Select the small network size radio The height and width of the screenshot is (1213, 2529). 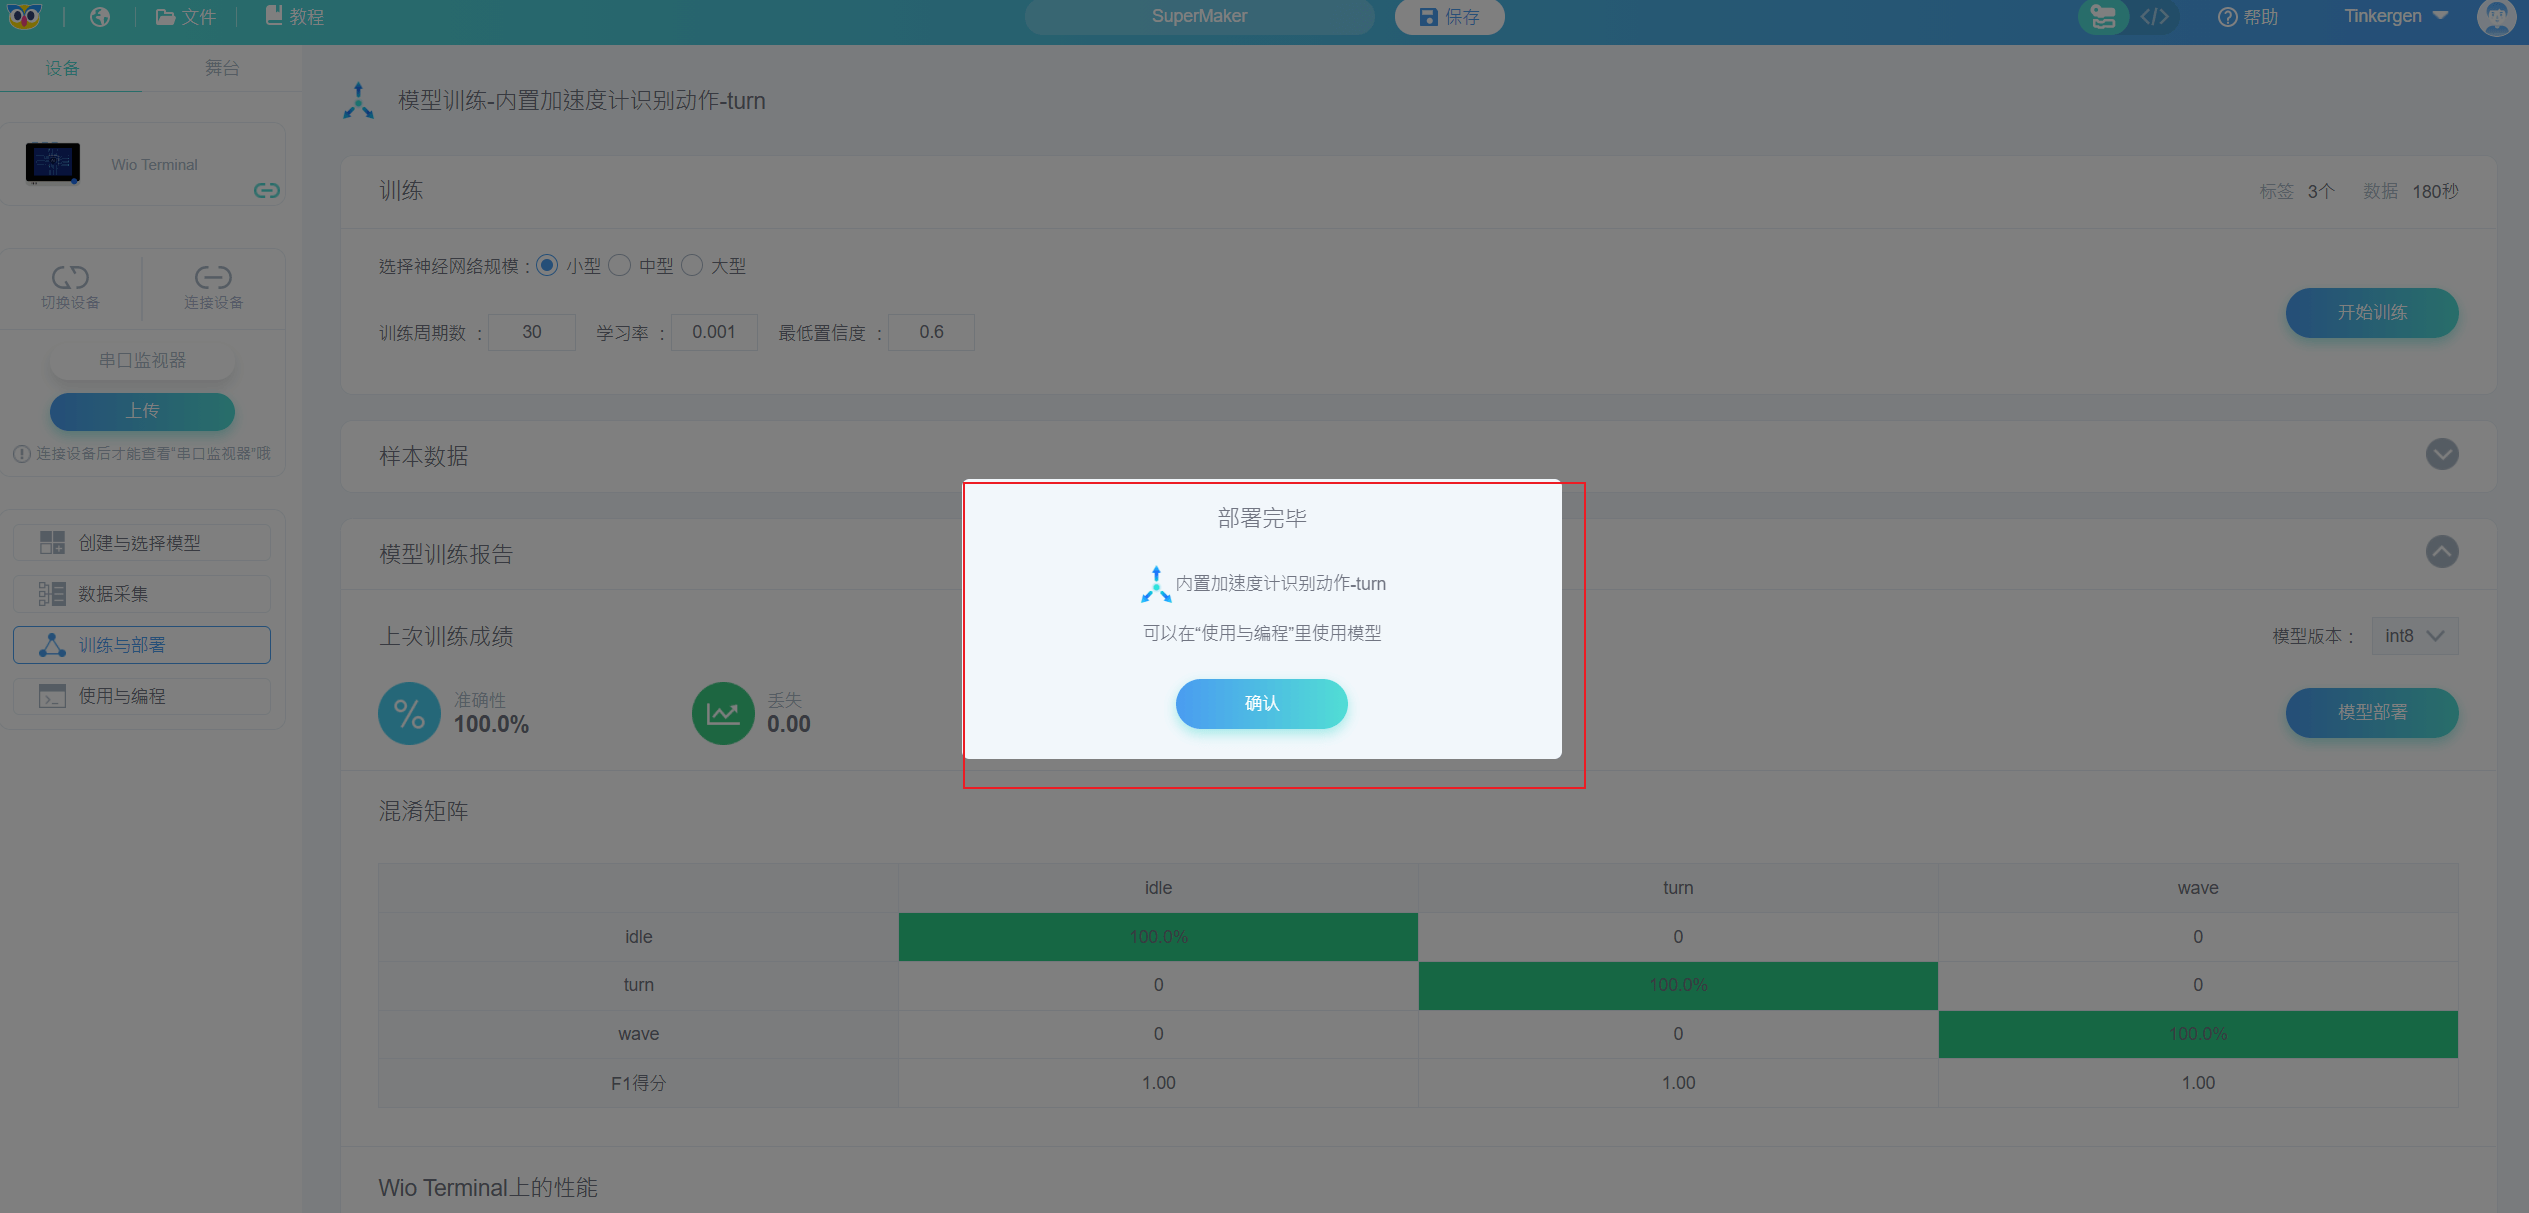547,265
